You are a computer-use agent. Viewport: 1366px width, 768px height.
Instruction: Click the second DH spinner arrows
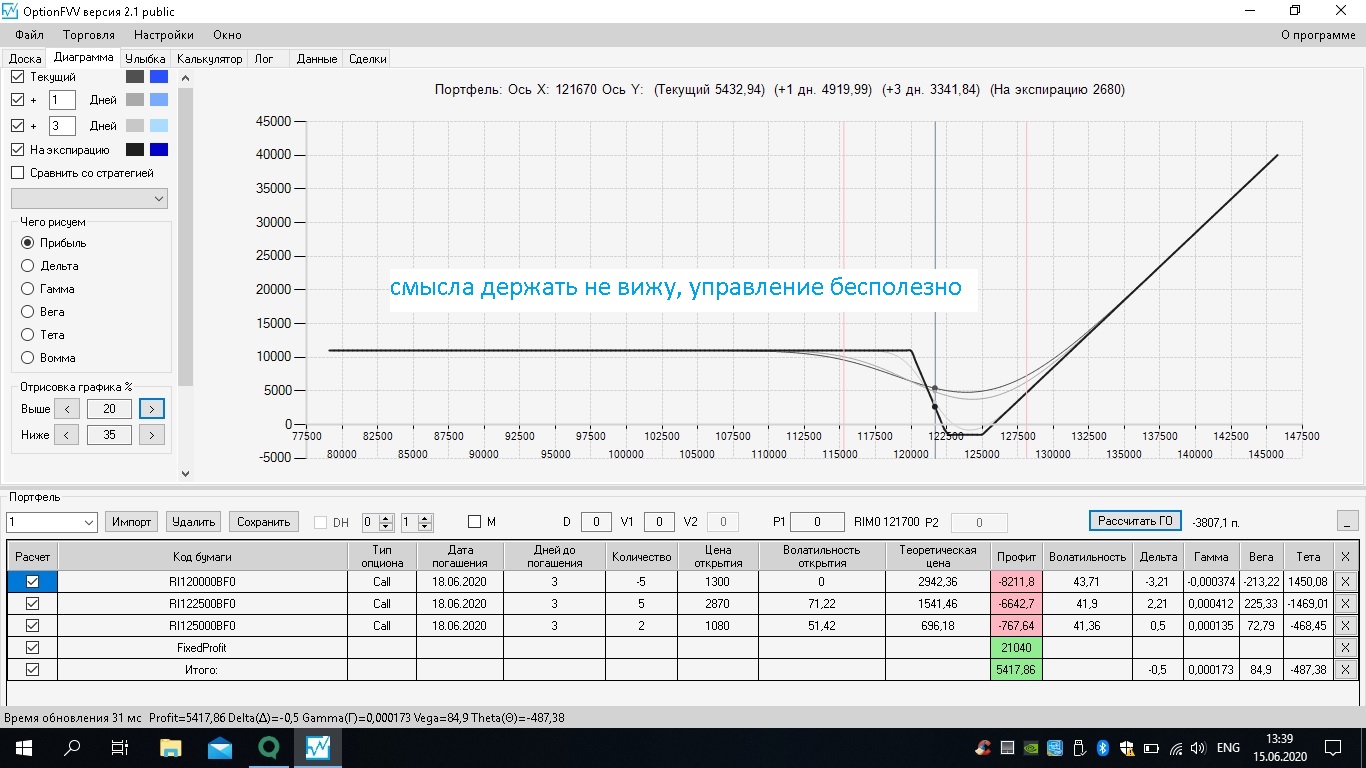425,522
